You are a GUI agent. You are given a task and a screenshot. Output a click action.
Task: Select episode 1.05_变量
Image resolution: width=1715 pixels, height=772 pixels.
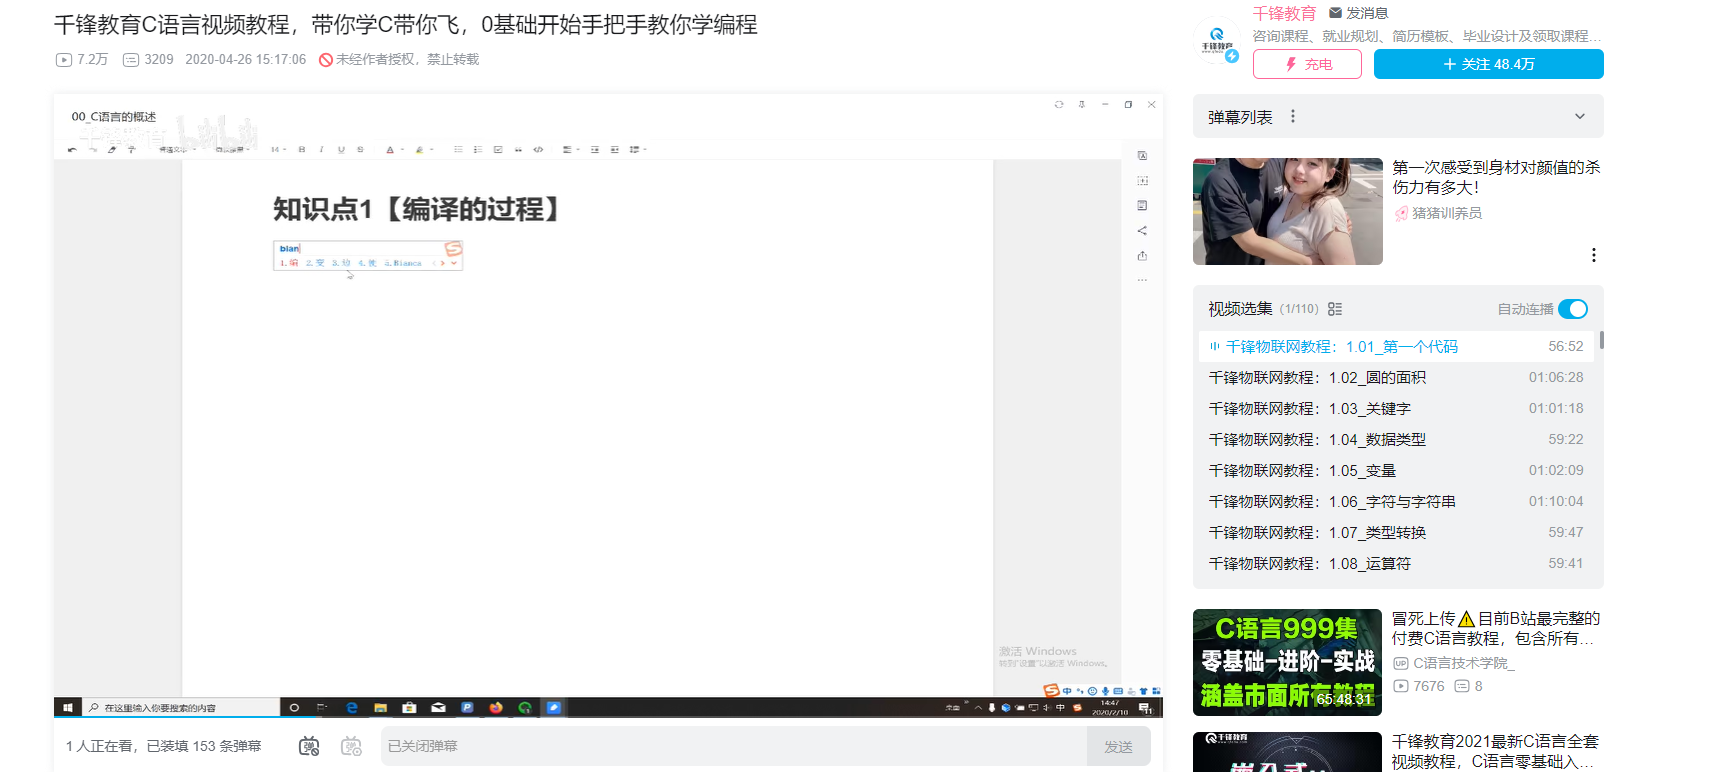(1398, 471)
